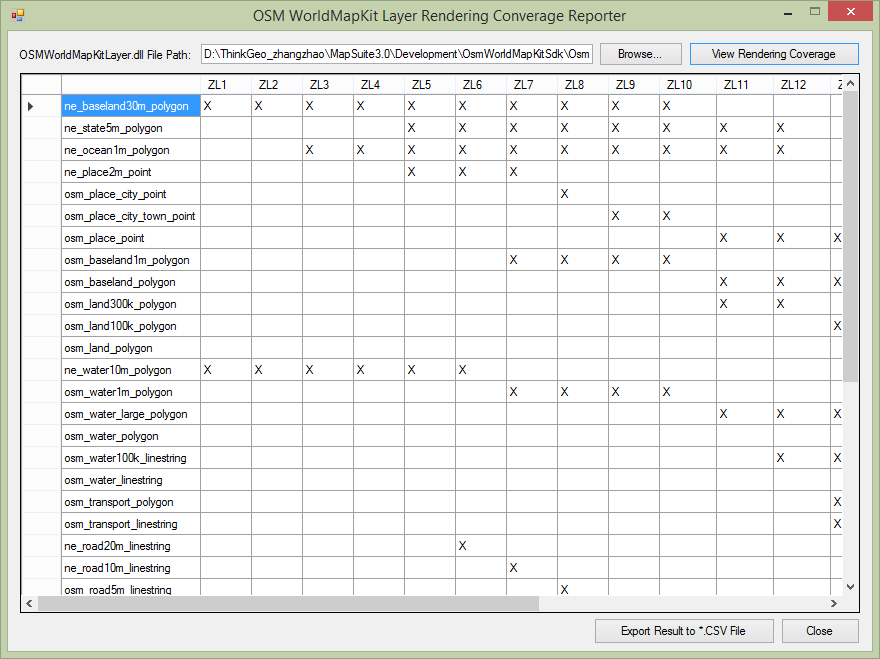Open the application icon menu in the title bar
The image size is (880, 659).
tap(17, 15)
